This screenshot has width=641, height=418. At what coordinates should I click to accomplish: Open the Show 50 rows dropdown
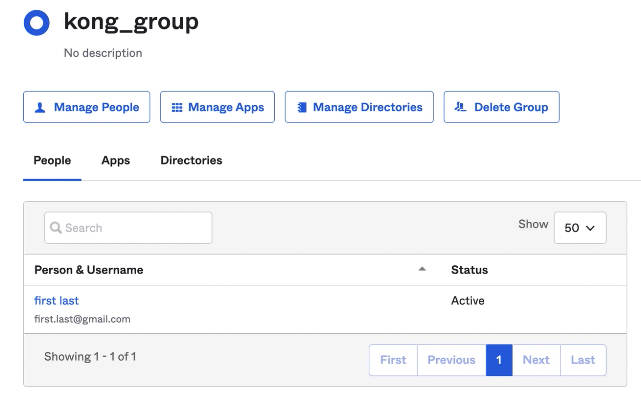(x=580, y=228)
